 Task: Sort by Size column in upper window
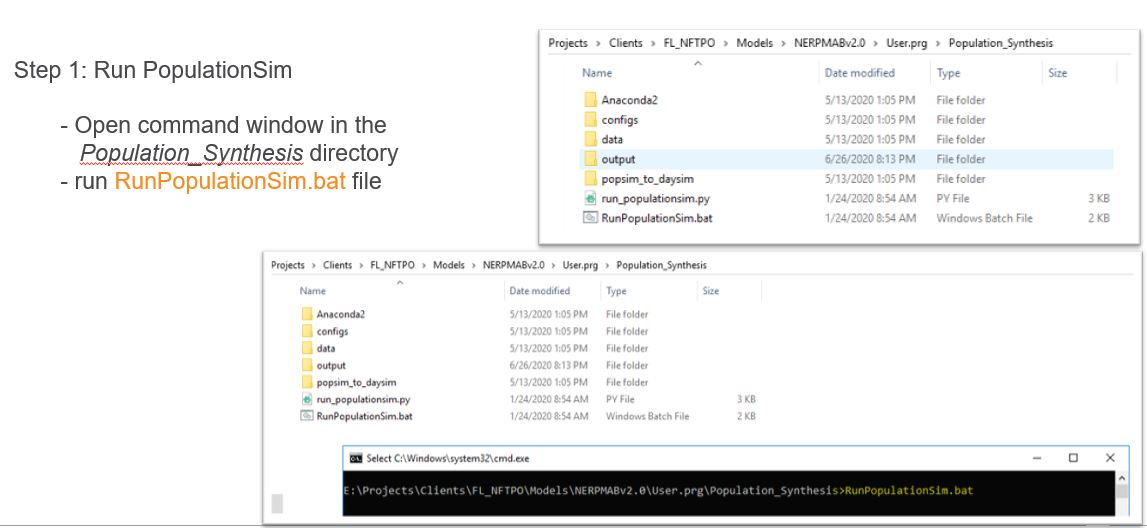click(1057, 73)
